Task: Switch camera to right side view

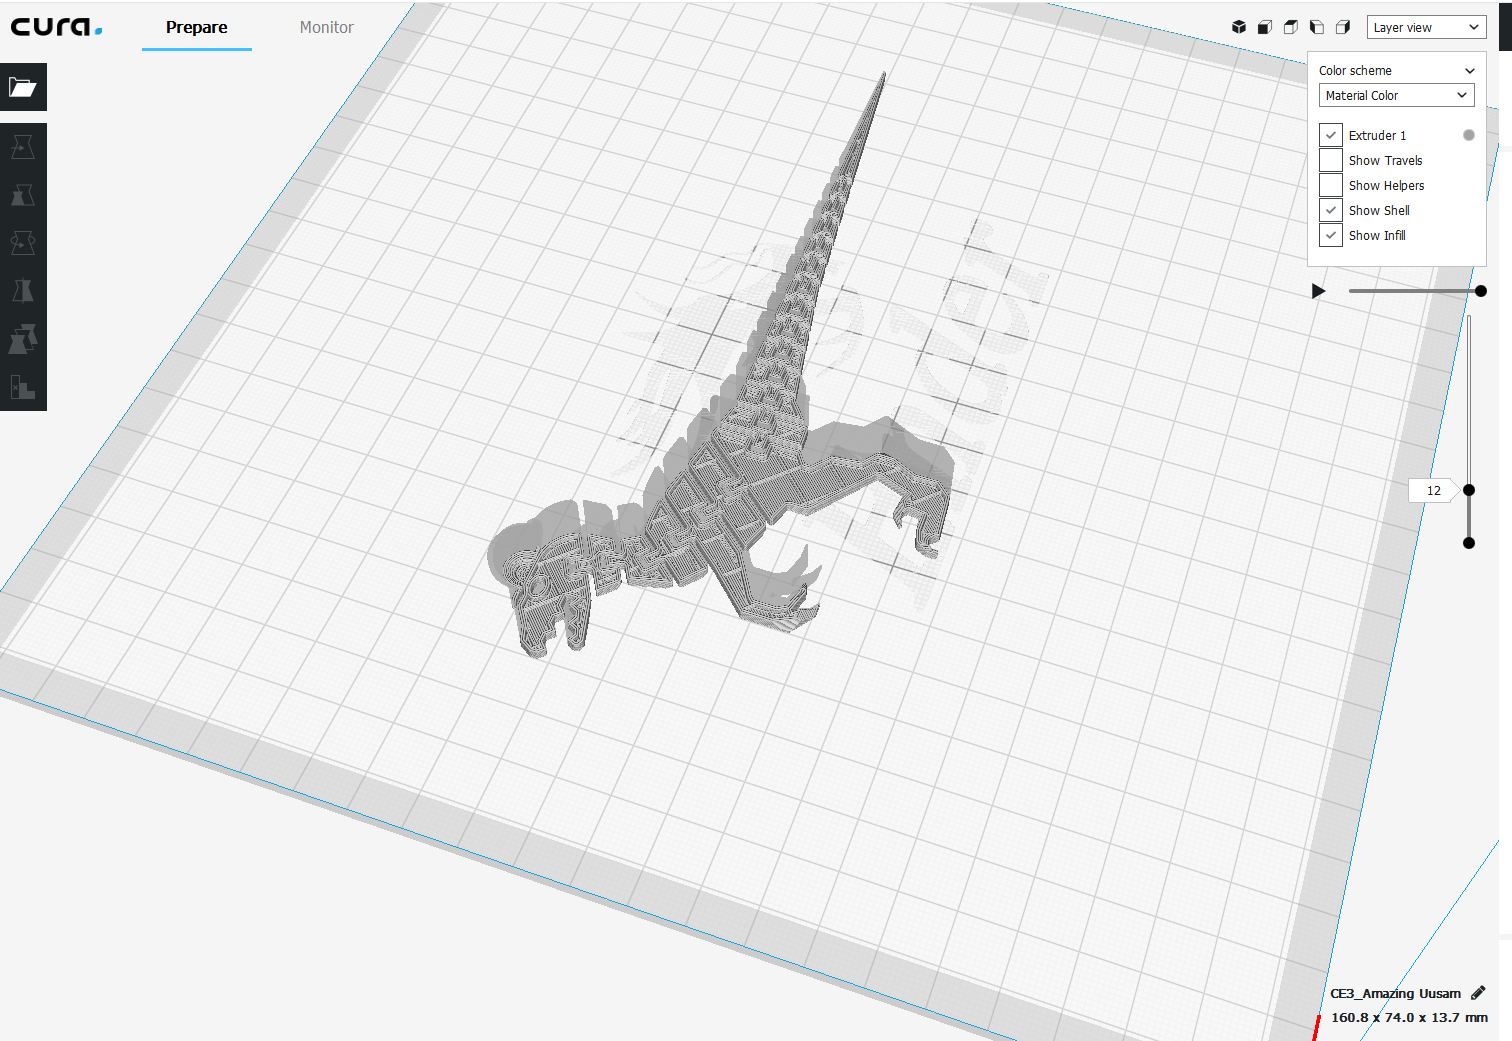Action: pos(1343,27)
